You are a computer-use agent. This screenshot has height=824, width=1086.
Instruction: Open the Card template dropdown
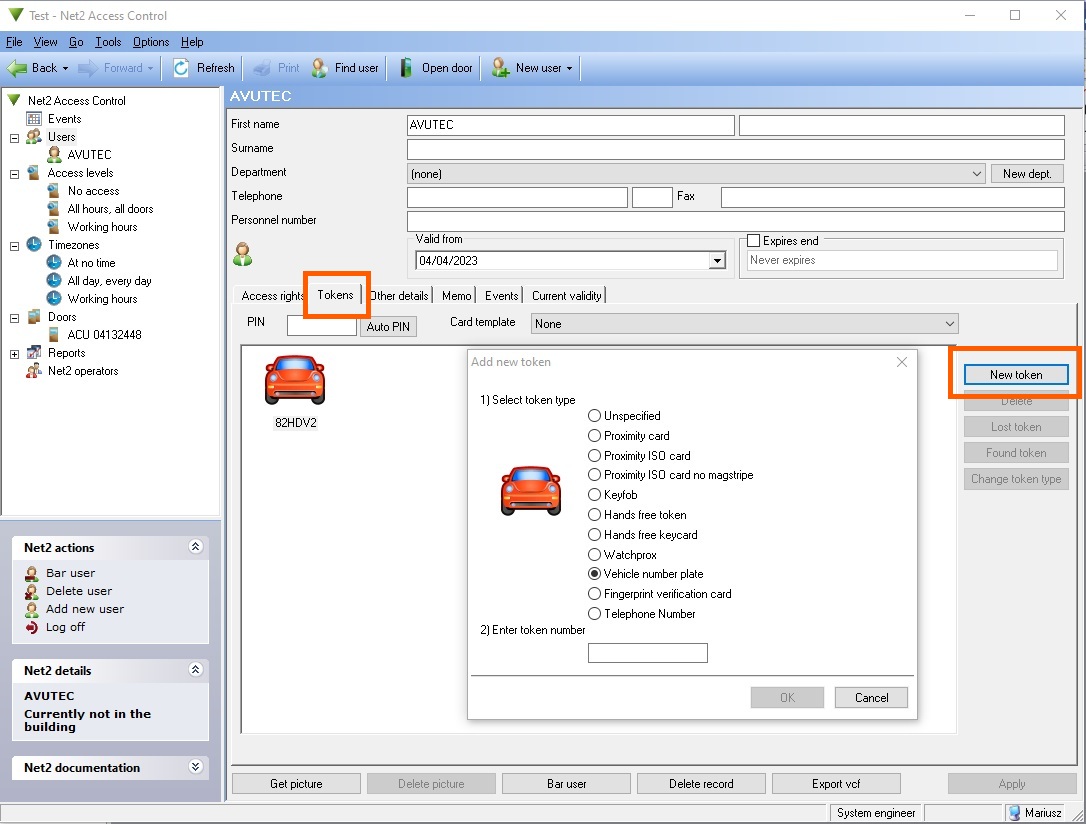coord(950,323)
